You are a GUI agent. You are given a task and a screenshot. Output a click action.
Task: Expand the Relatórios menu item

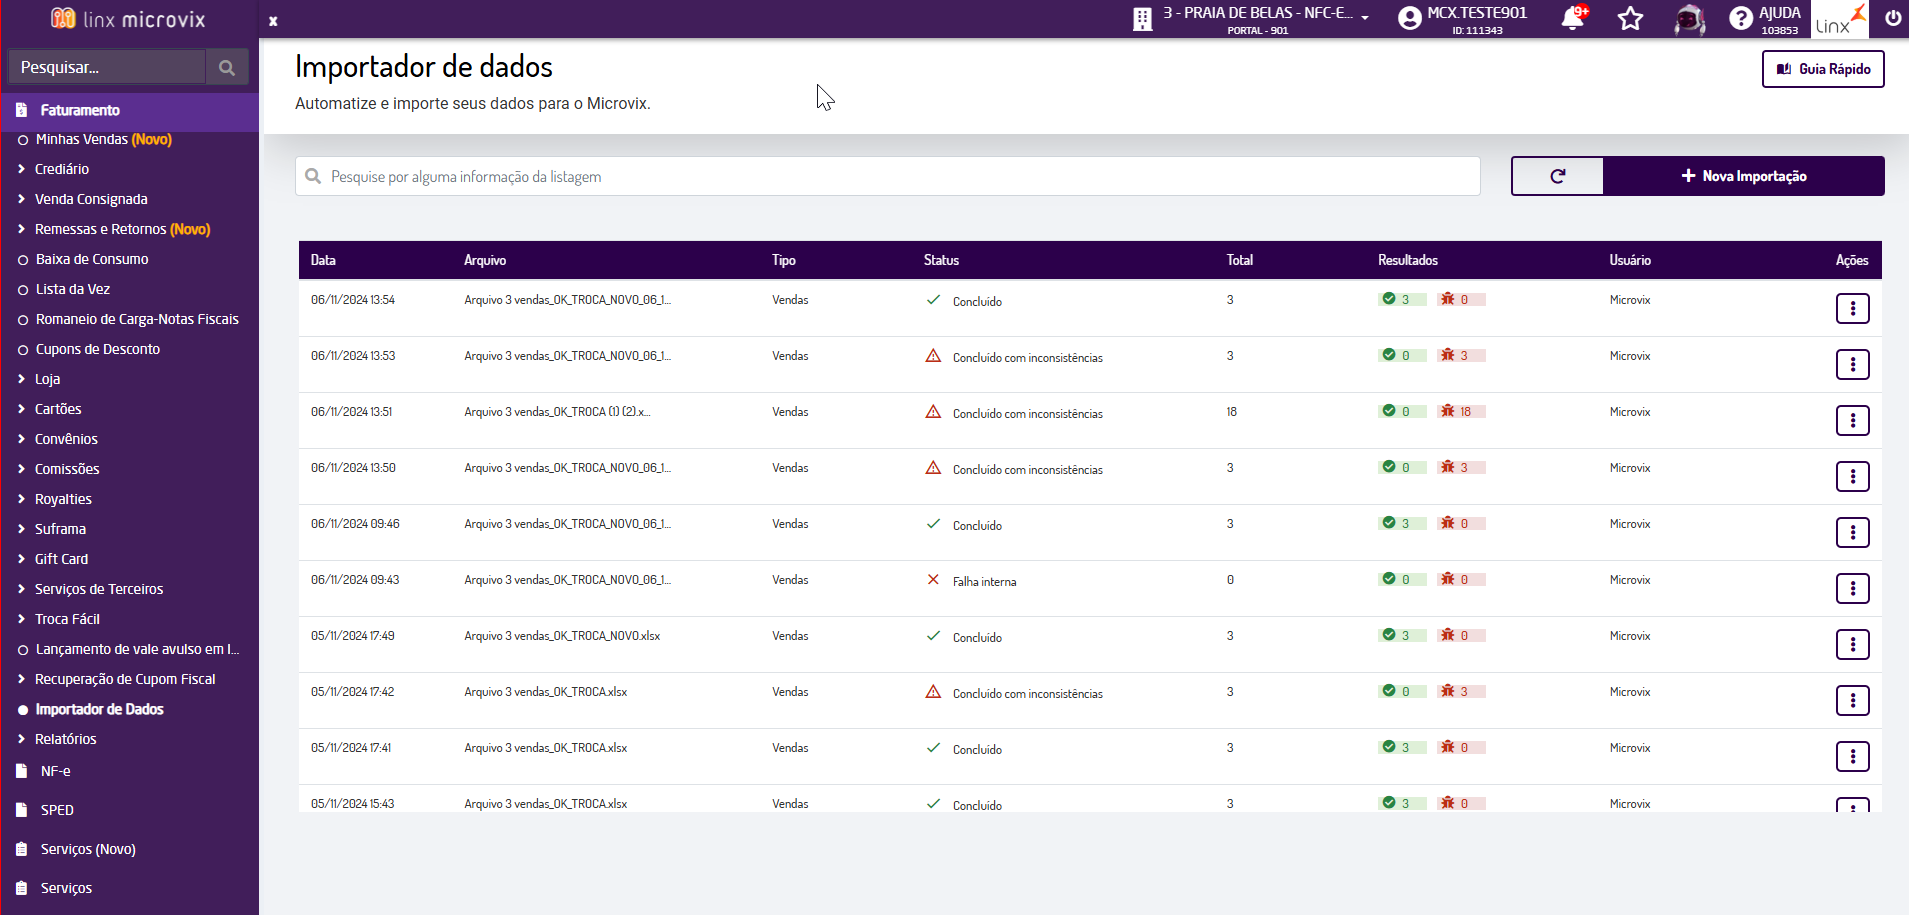(x=66, y=739)
